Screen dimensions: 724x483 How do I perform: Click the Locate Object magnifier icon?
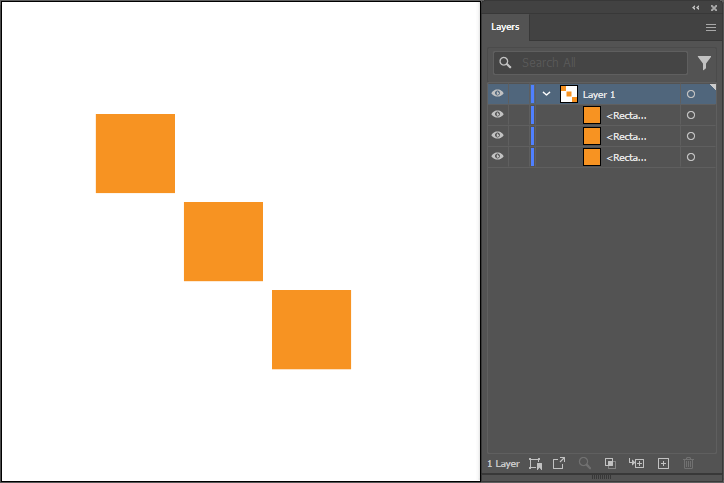click(584, 463)
